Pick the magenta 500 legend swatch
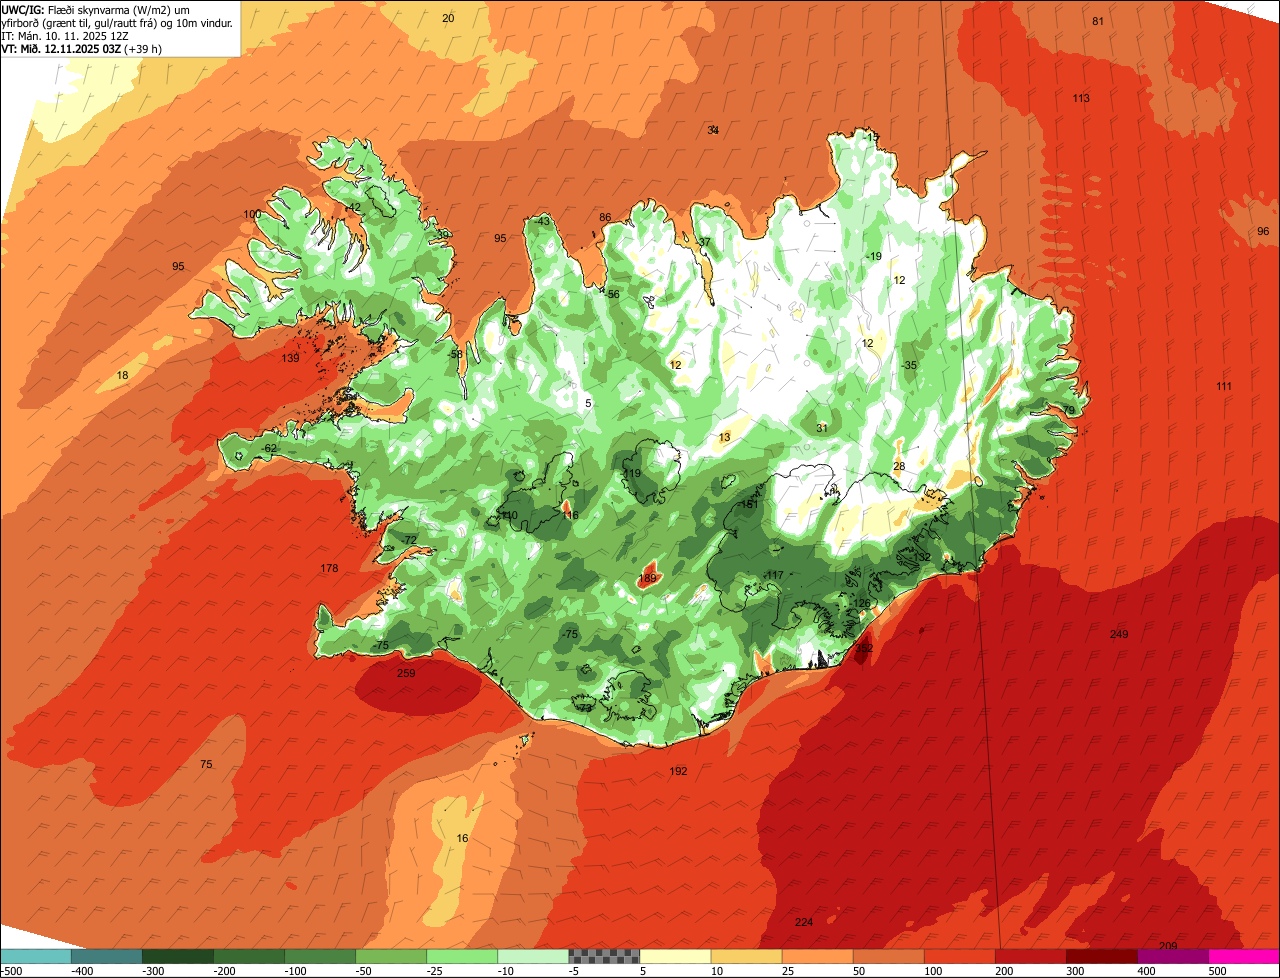 coord(1244,956)
